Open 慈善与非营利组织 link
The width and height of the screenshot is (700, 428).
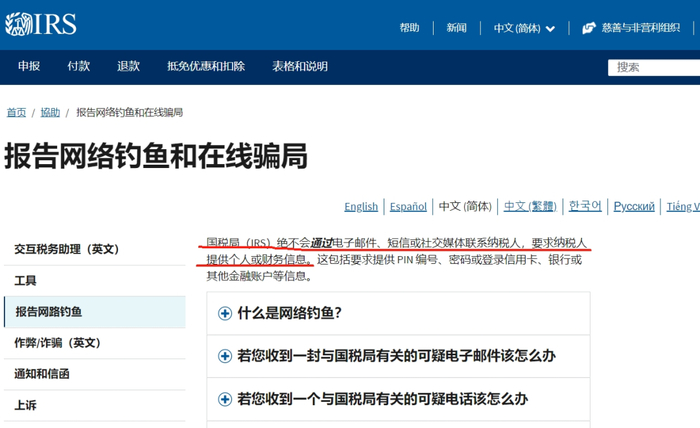(x=641, y=28)
